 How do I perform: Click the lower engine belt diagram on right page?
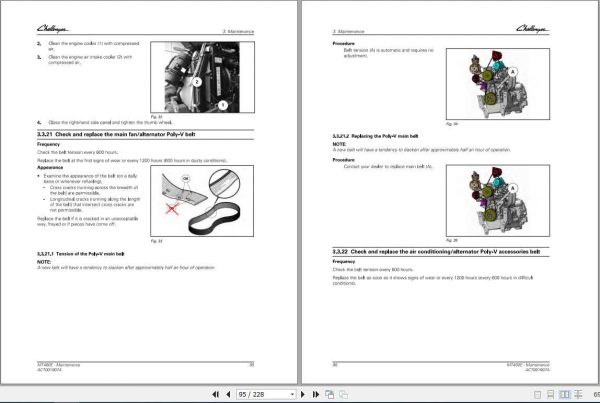pos(498,201)
